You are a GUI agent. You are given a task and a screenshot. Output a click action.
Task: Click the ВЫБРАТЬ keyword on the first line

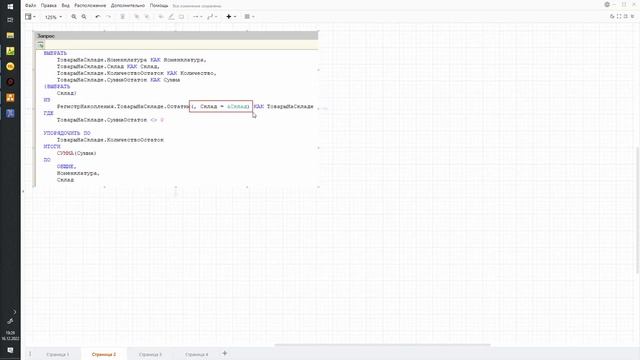(x=55, y=53)
